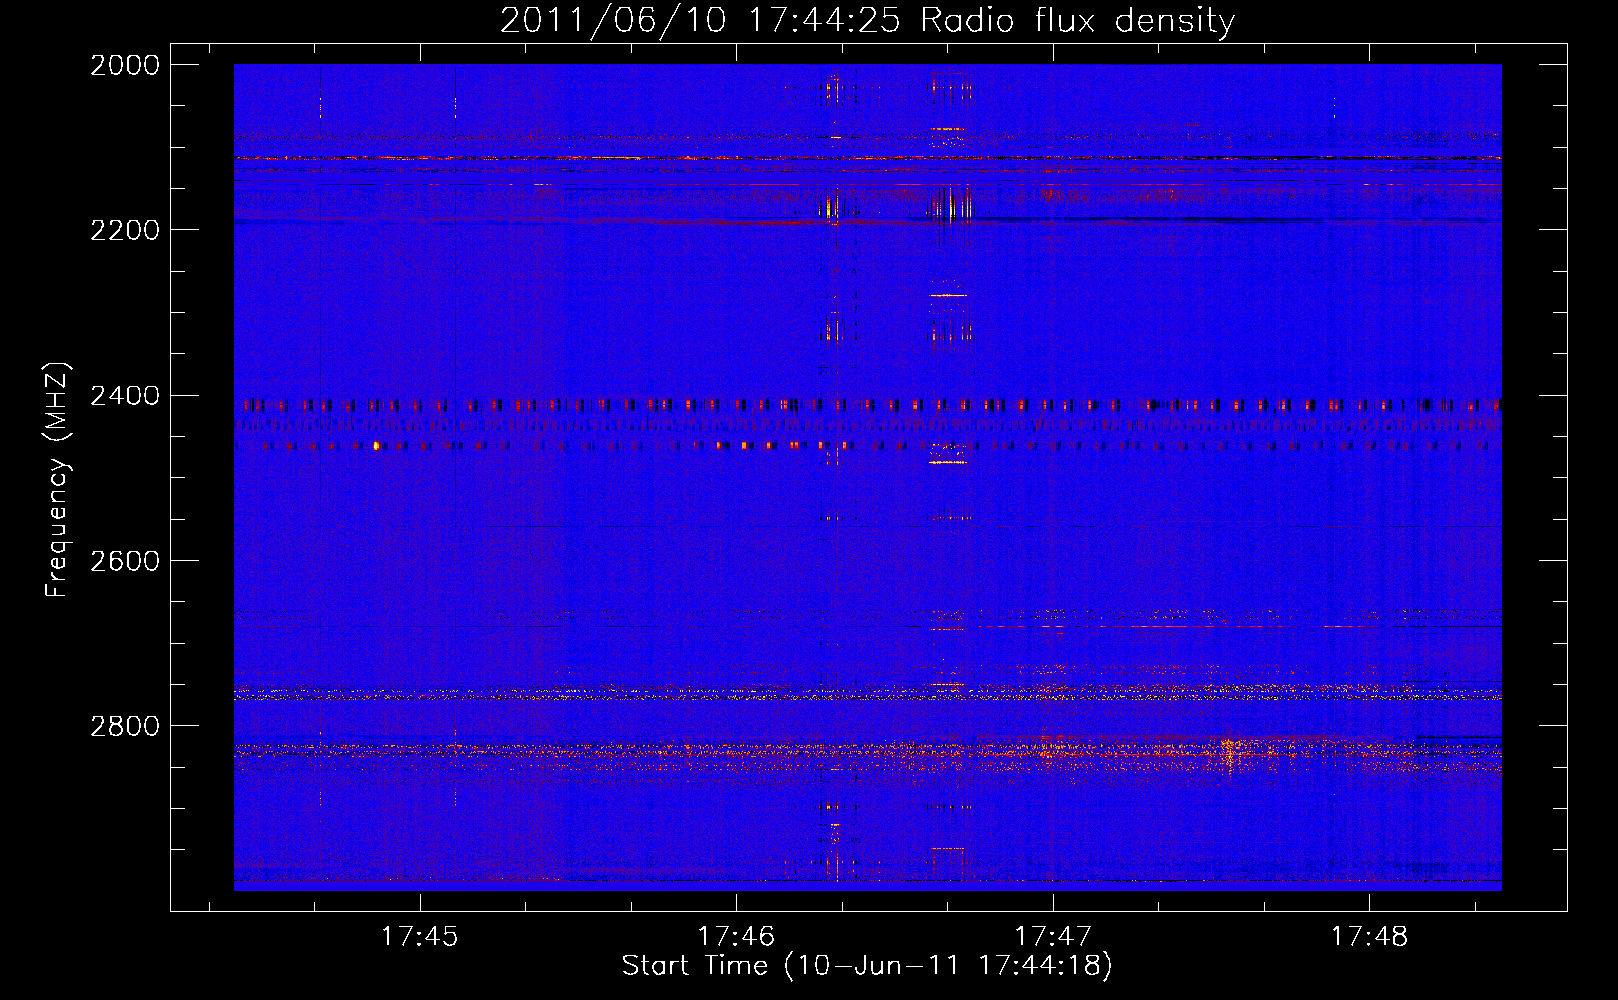
Task: Click the 2600 frequency axis label
Action: 125,561
